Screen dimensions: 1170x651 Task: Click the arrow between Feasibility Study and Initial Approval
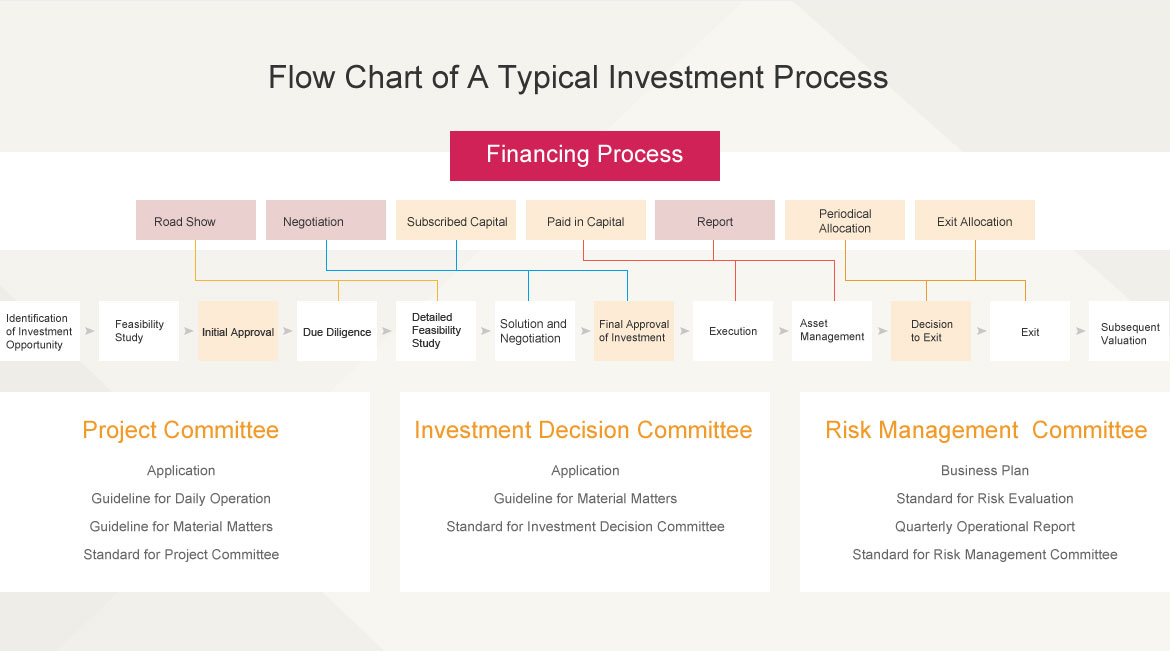(x=188, y=330)
